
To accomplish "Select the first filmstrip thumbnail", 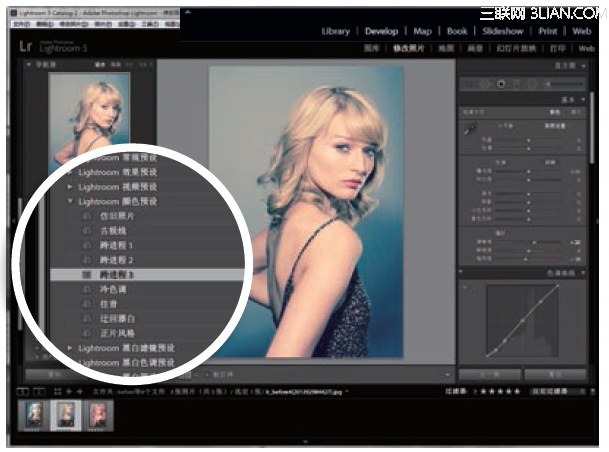I will [x=34, y=415].
